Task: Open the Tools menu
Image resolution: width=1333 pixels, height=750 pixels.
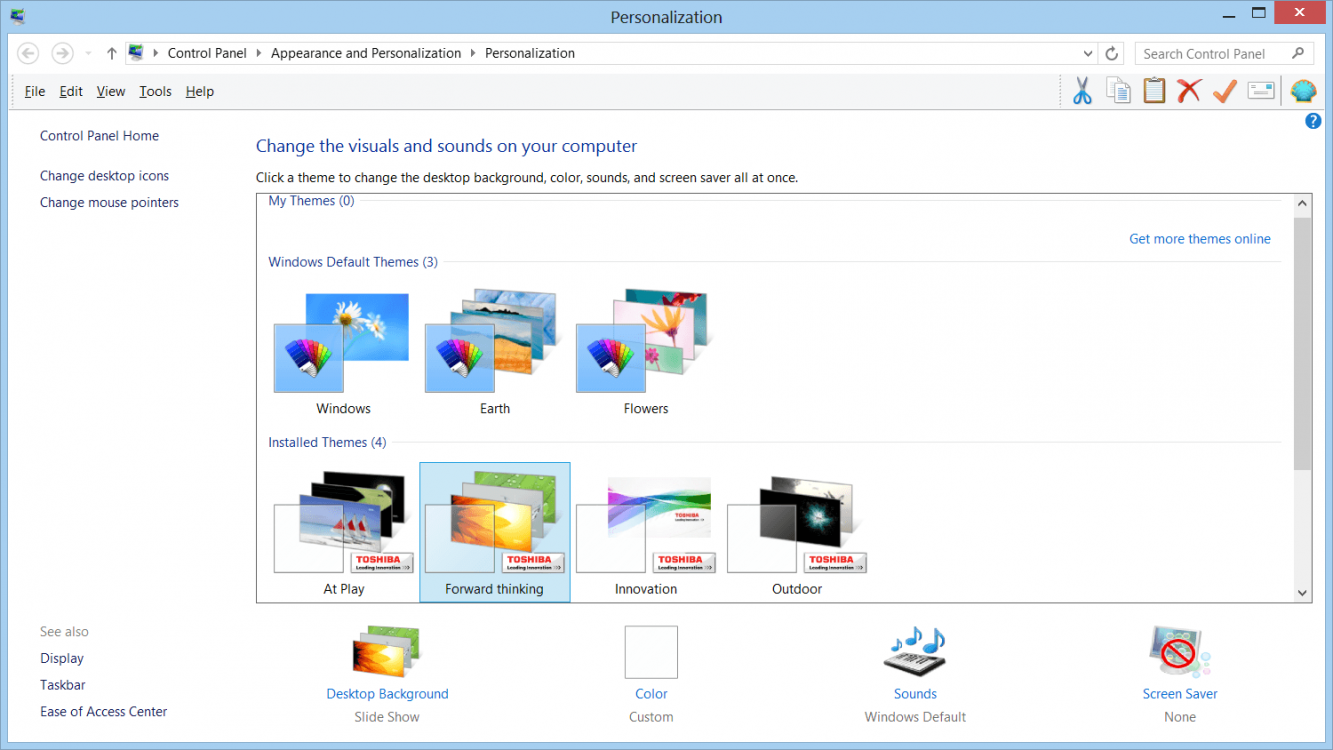Action: pos(155,91)
